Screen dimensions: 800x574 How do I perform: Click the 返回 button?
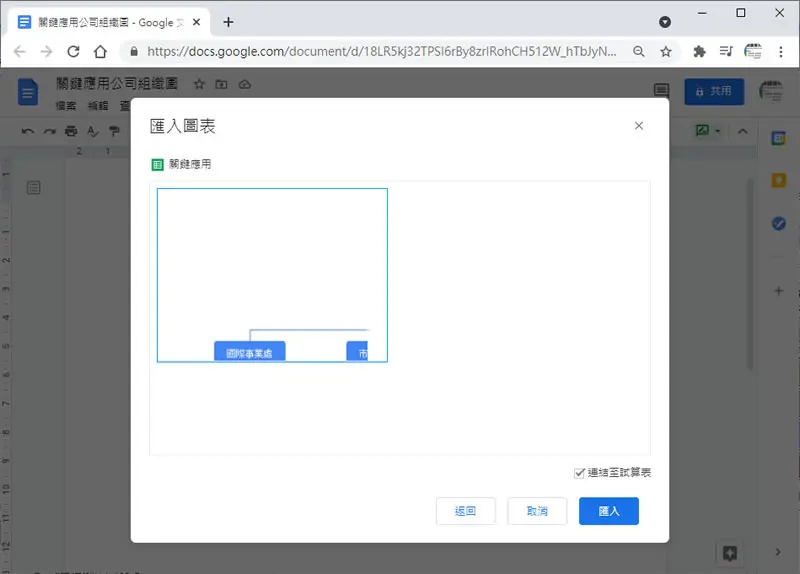click(465, 511)
